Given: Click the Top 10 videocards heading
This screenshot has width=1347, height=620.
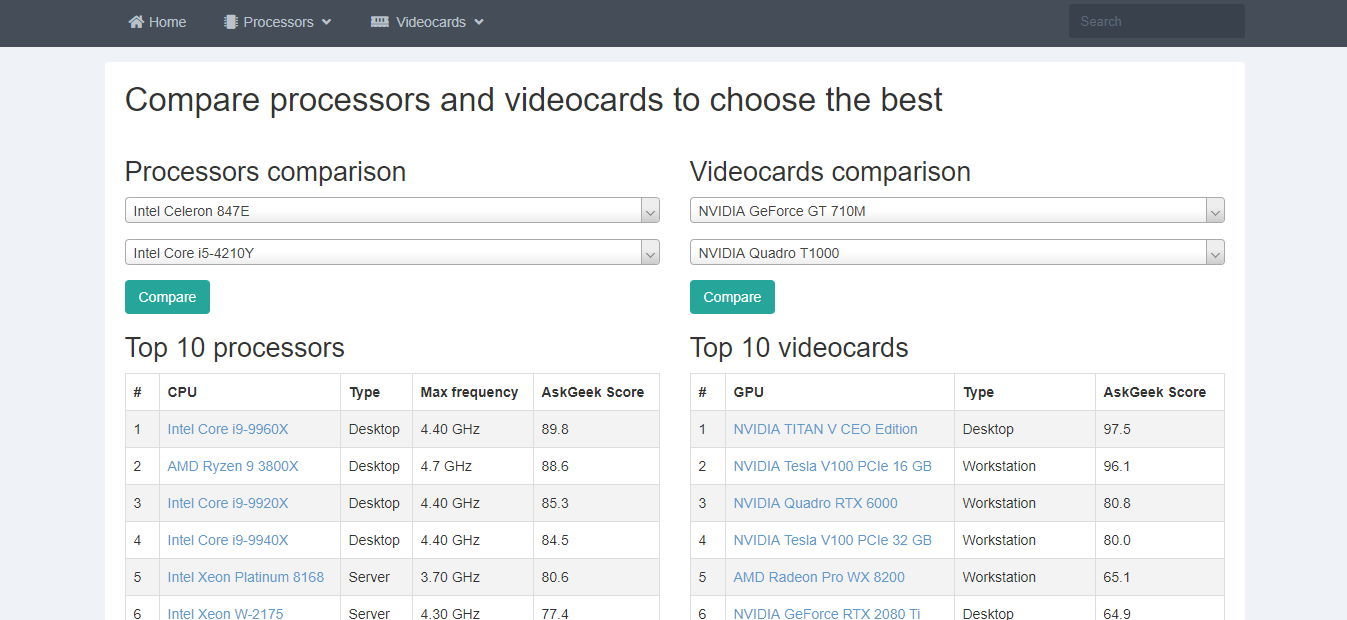Looking at the screenshot, I should click(x=799, y=348).
